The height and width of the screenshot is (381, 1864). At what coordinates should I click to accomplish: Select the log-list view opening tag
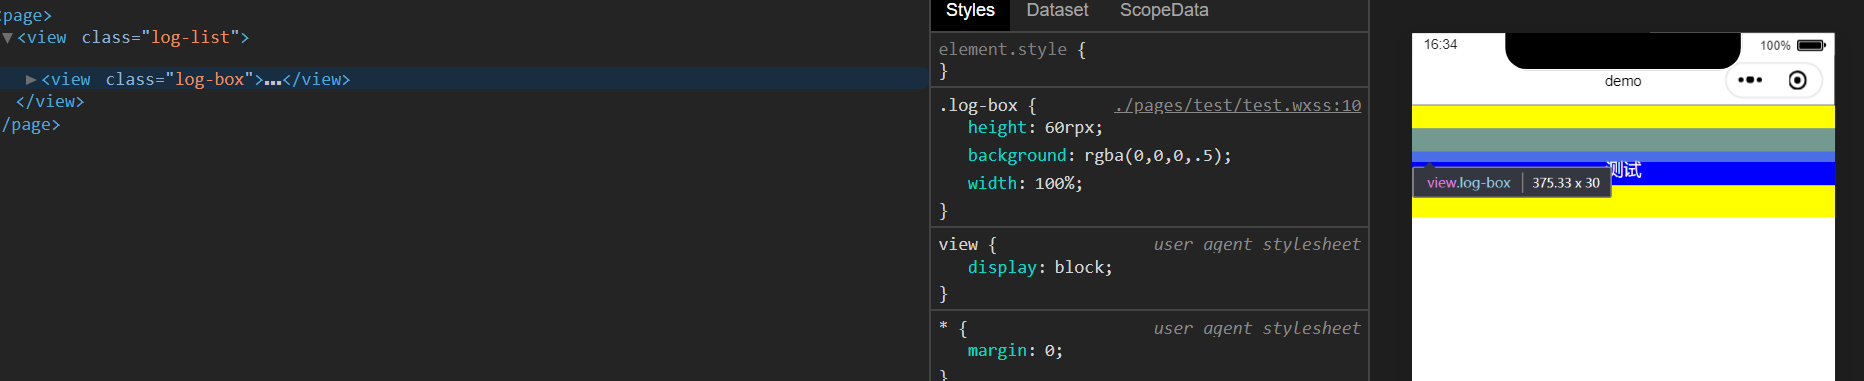133,38
